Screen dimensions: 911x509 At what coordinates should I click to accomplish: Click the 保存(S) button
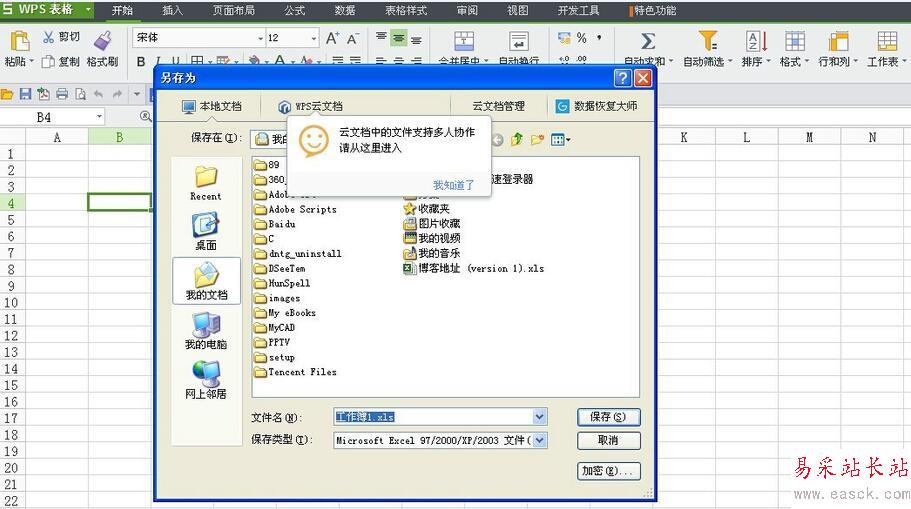(x=608, y=417)
